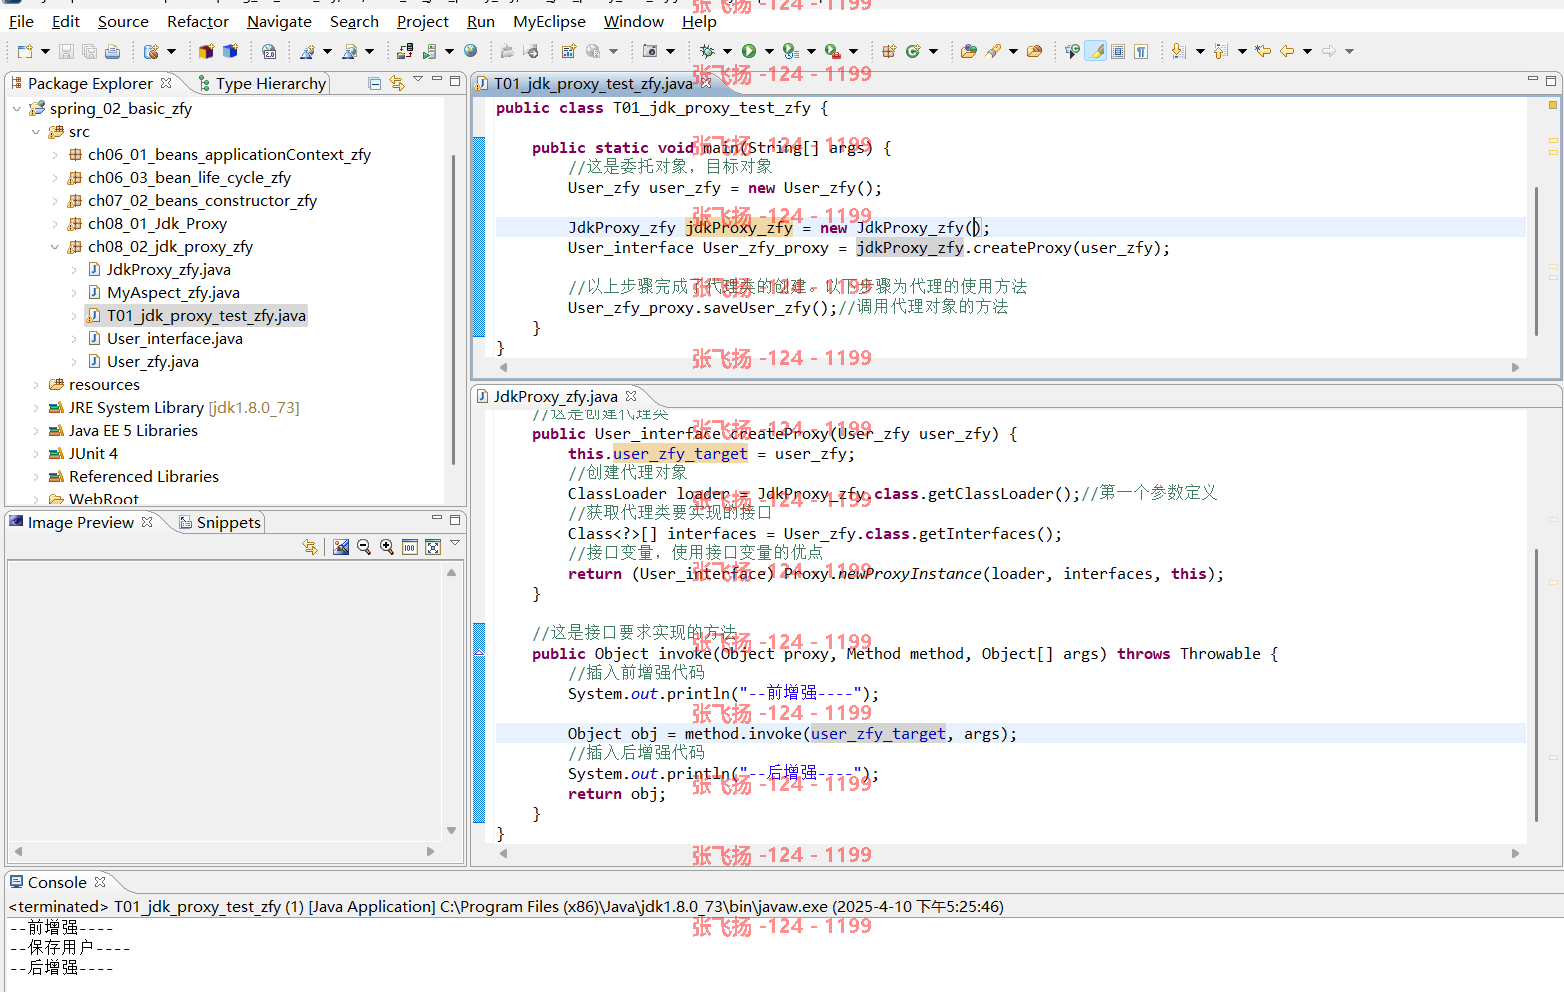Screen dimensions: 1564x992
Task: Click the Open Type icon in toolbar
Action: point(968,51)
